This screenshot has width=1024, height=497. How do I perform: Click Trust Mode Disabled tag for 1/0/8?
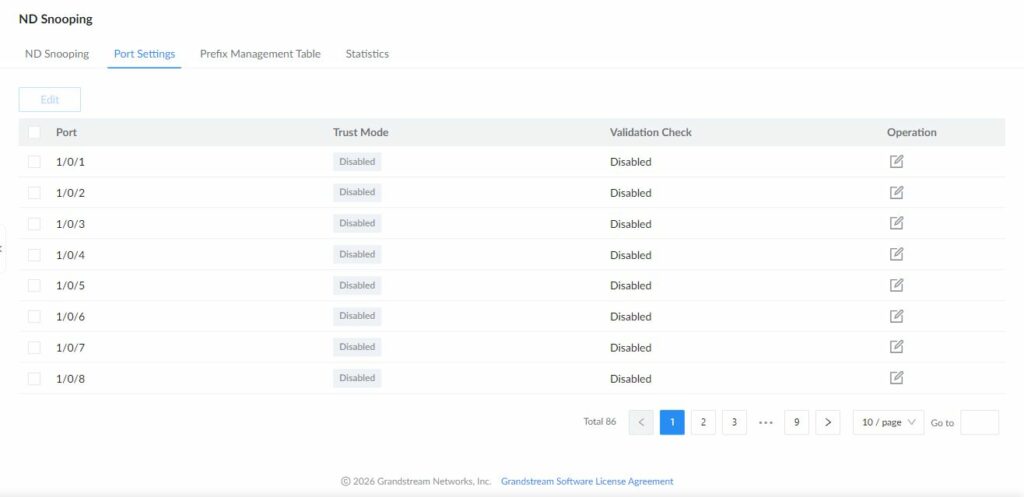click(x=357, y=377)
